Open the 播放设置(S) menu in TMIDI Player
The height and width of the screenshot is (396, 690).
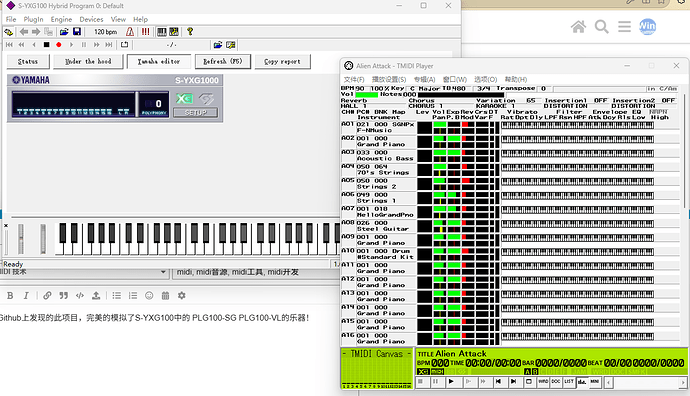click(389, 79)
